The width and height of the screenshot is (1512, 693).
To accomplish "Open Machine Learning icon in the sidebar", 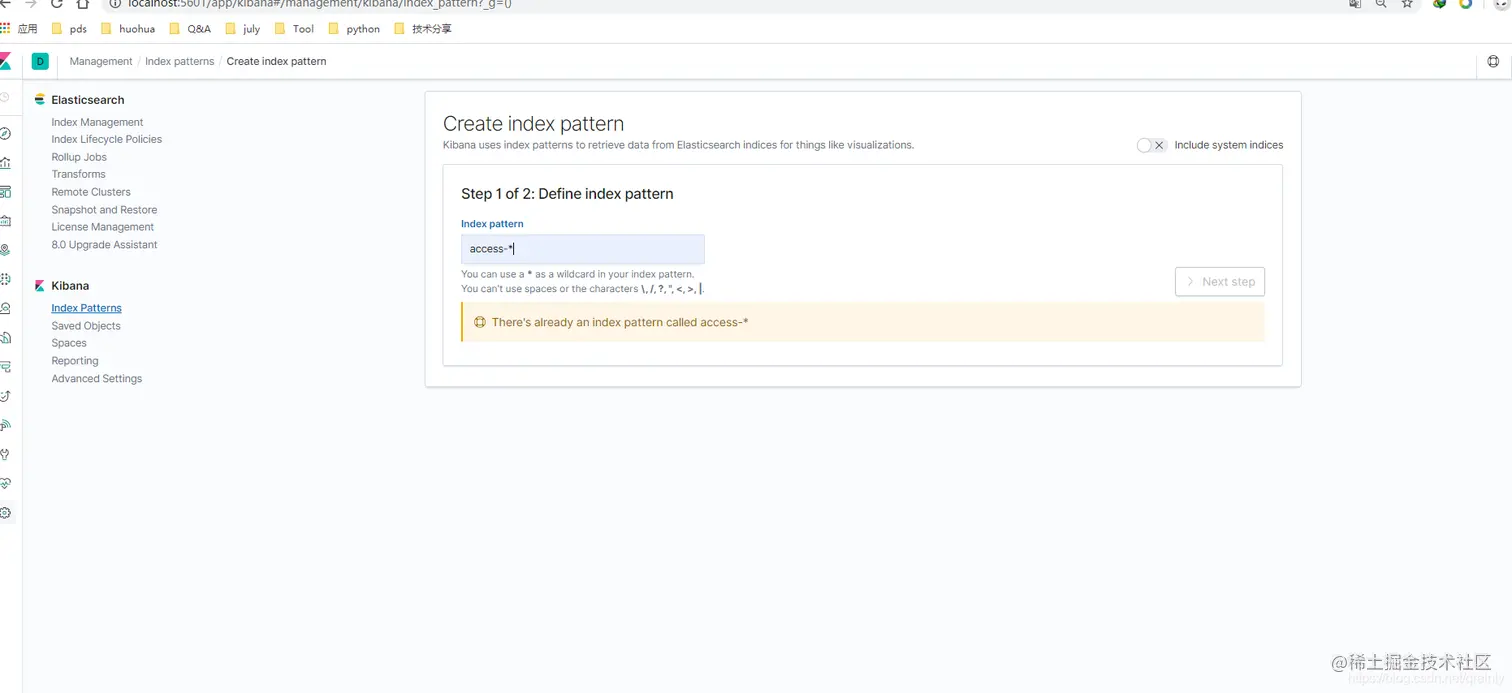I will pos(5,279).
